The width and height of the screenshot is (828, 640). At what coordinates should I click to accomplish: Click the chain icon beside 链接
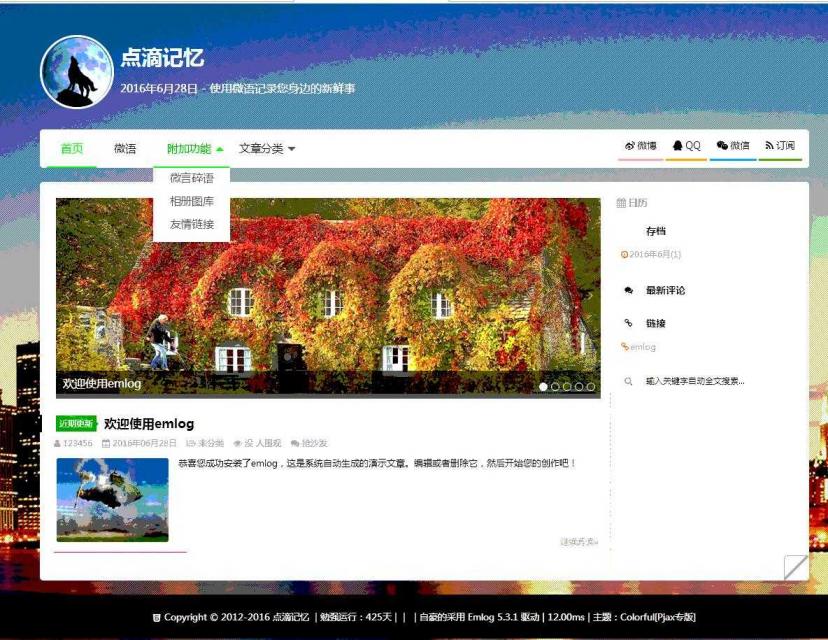[628, 323]
